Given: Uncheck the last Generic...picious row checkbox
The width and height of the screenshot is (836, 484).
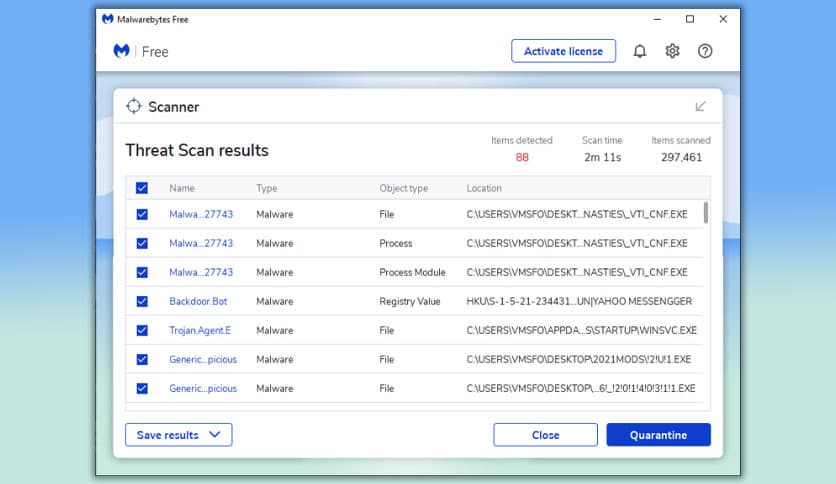Looking at the screenshot, I should pos(142,389).
